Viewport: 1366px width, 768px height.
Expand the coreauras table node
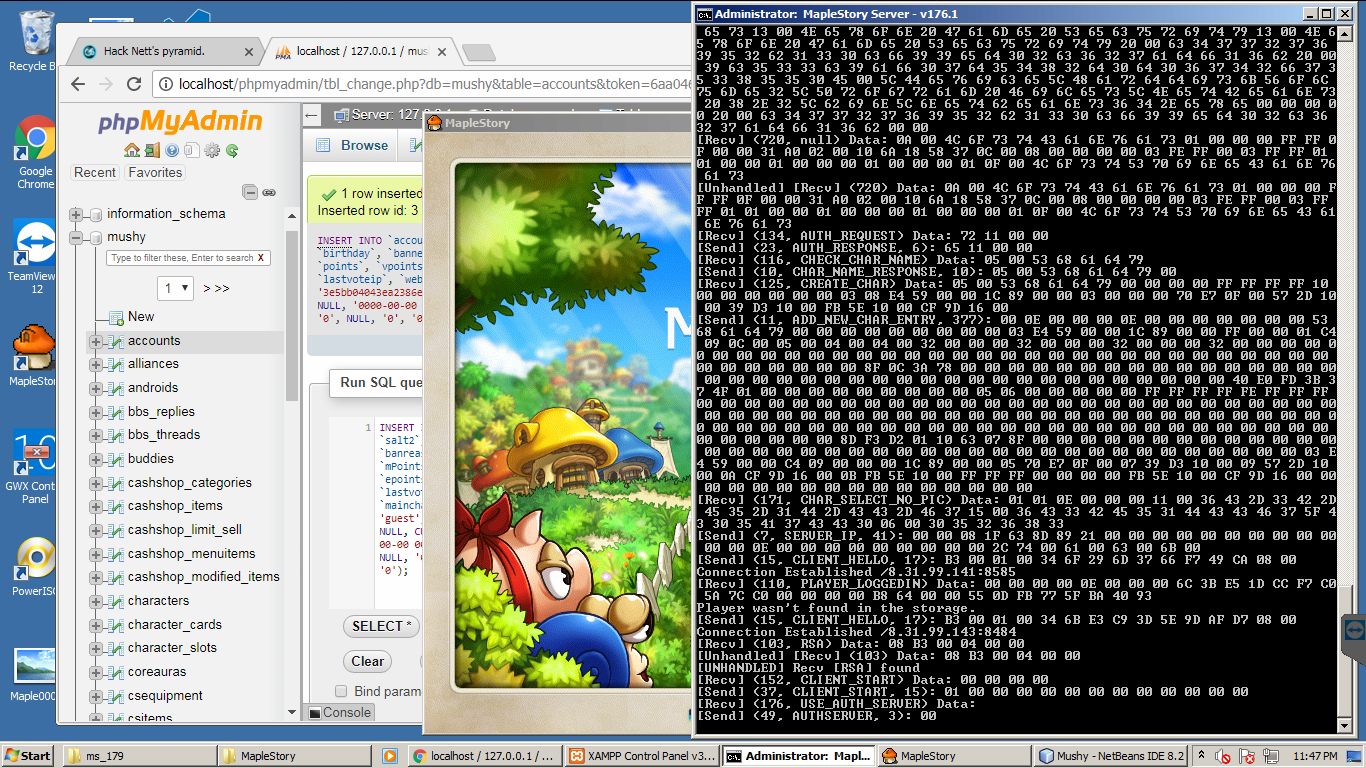coord(96,672)
